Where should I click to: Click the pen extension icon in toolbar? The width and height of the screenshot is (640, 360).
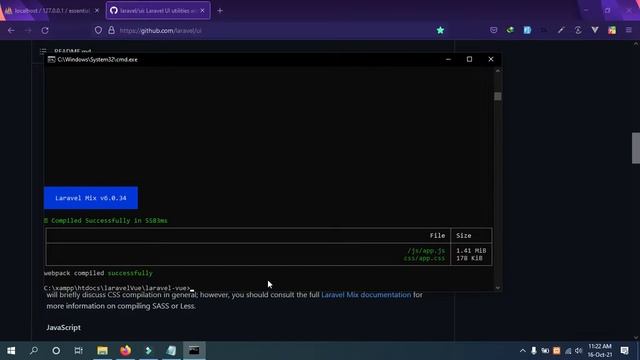coord(561,30)
